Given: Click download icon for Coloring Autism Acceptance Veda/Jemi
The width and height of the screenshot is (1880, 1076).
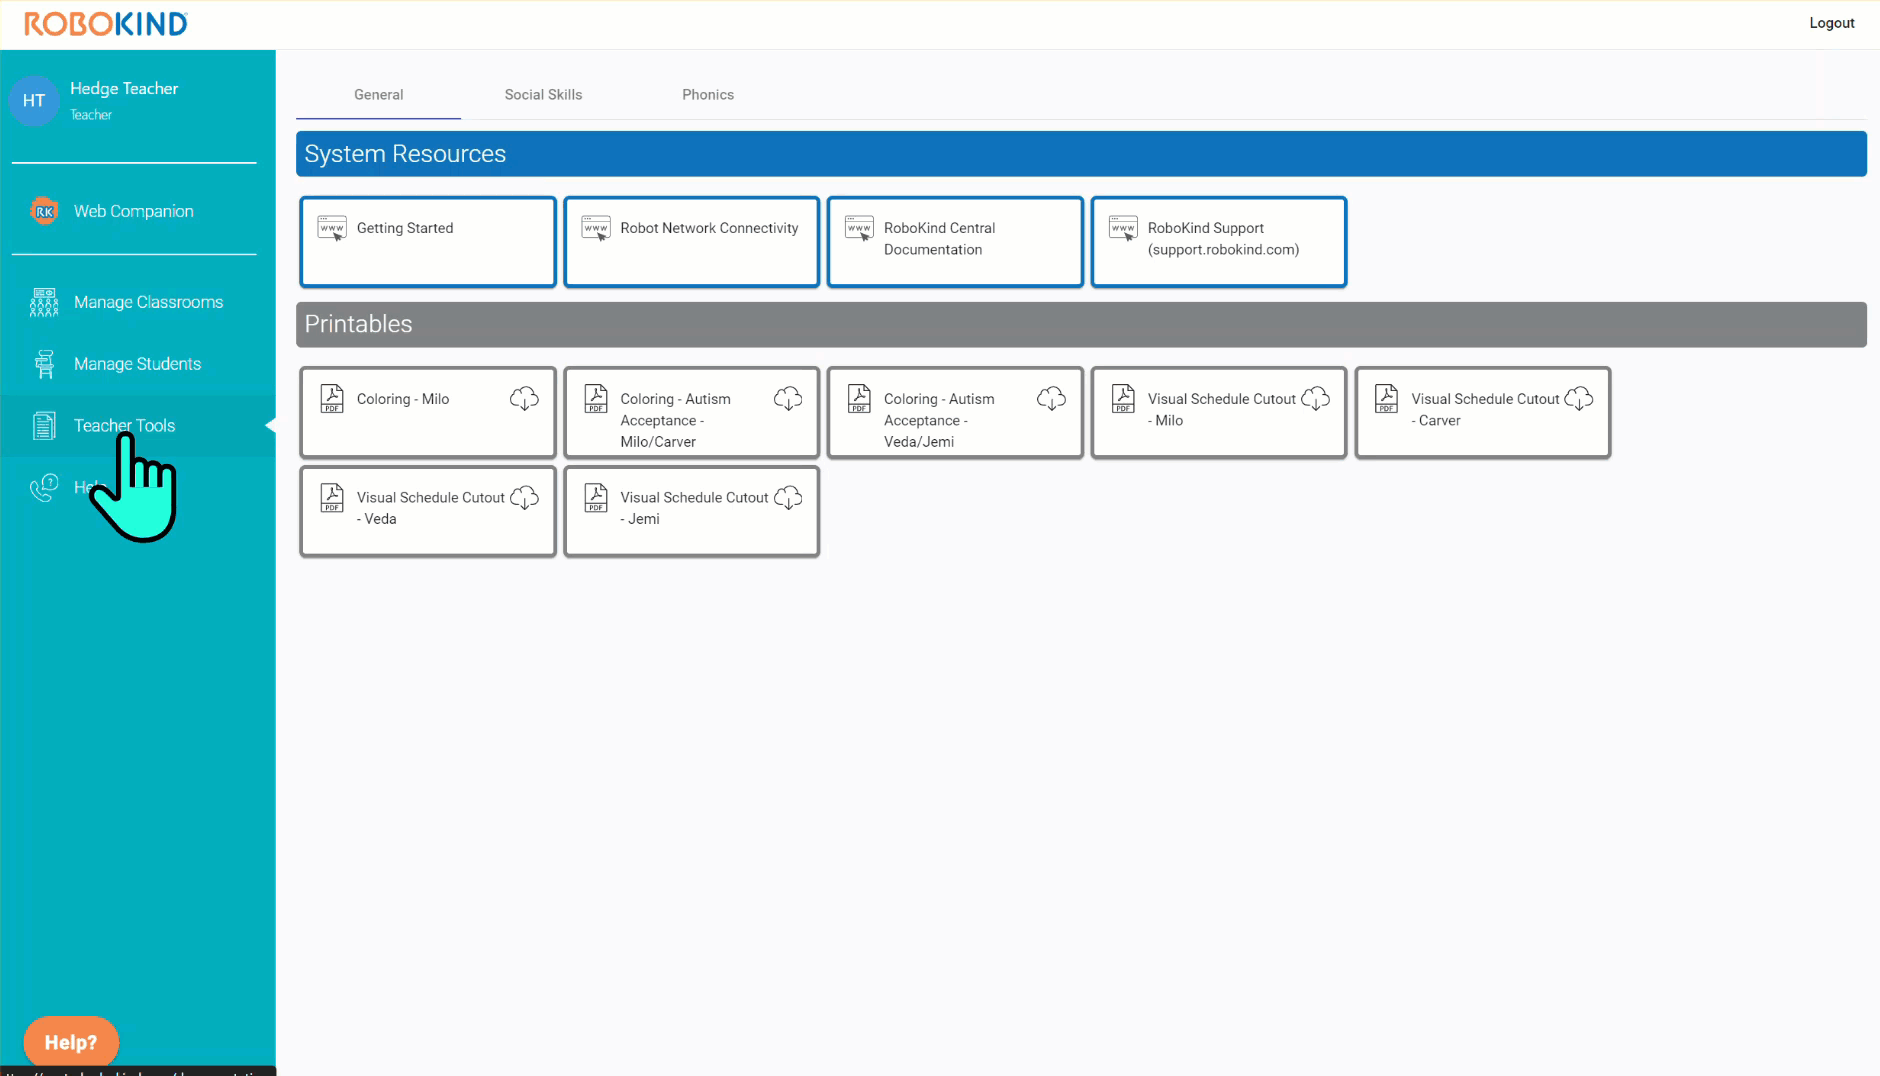Looking at the screenshot, I should coord(1051,399).
